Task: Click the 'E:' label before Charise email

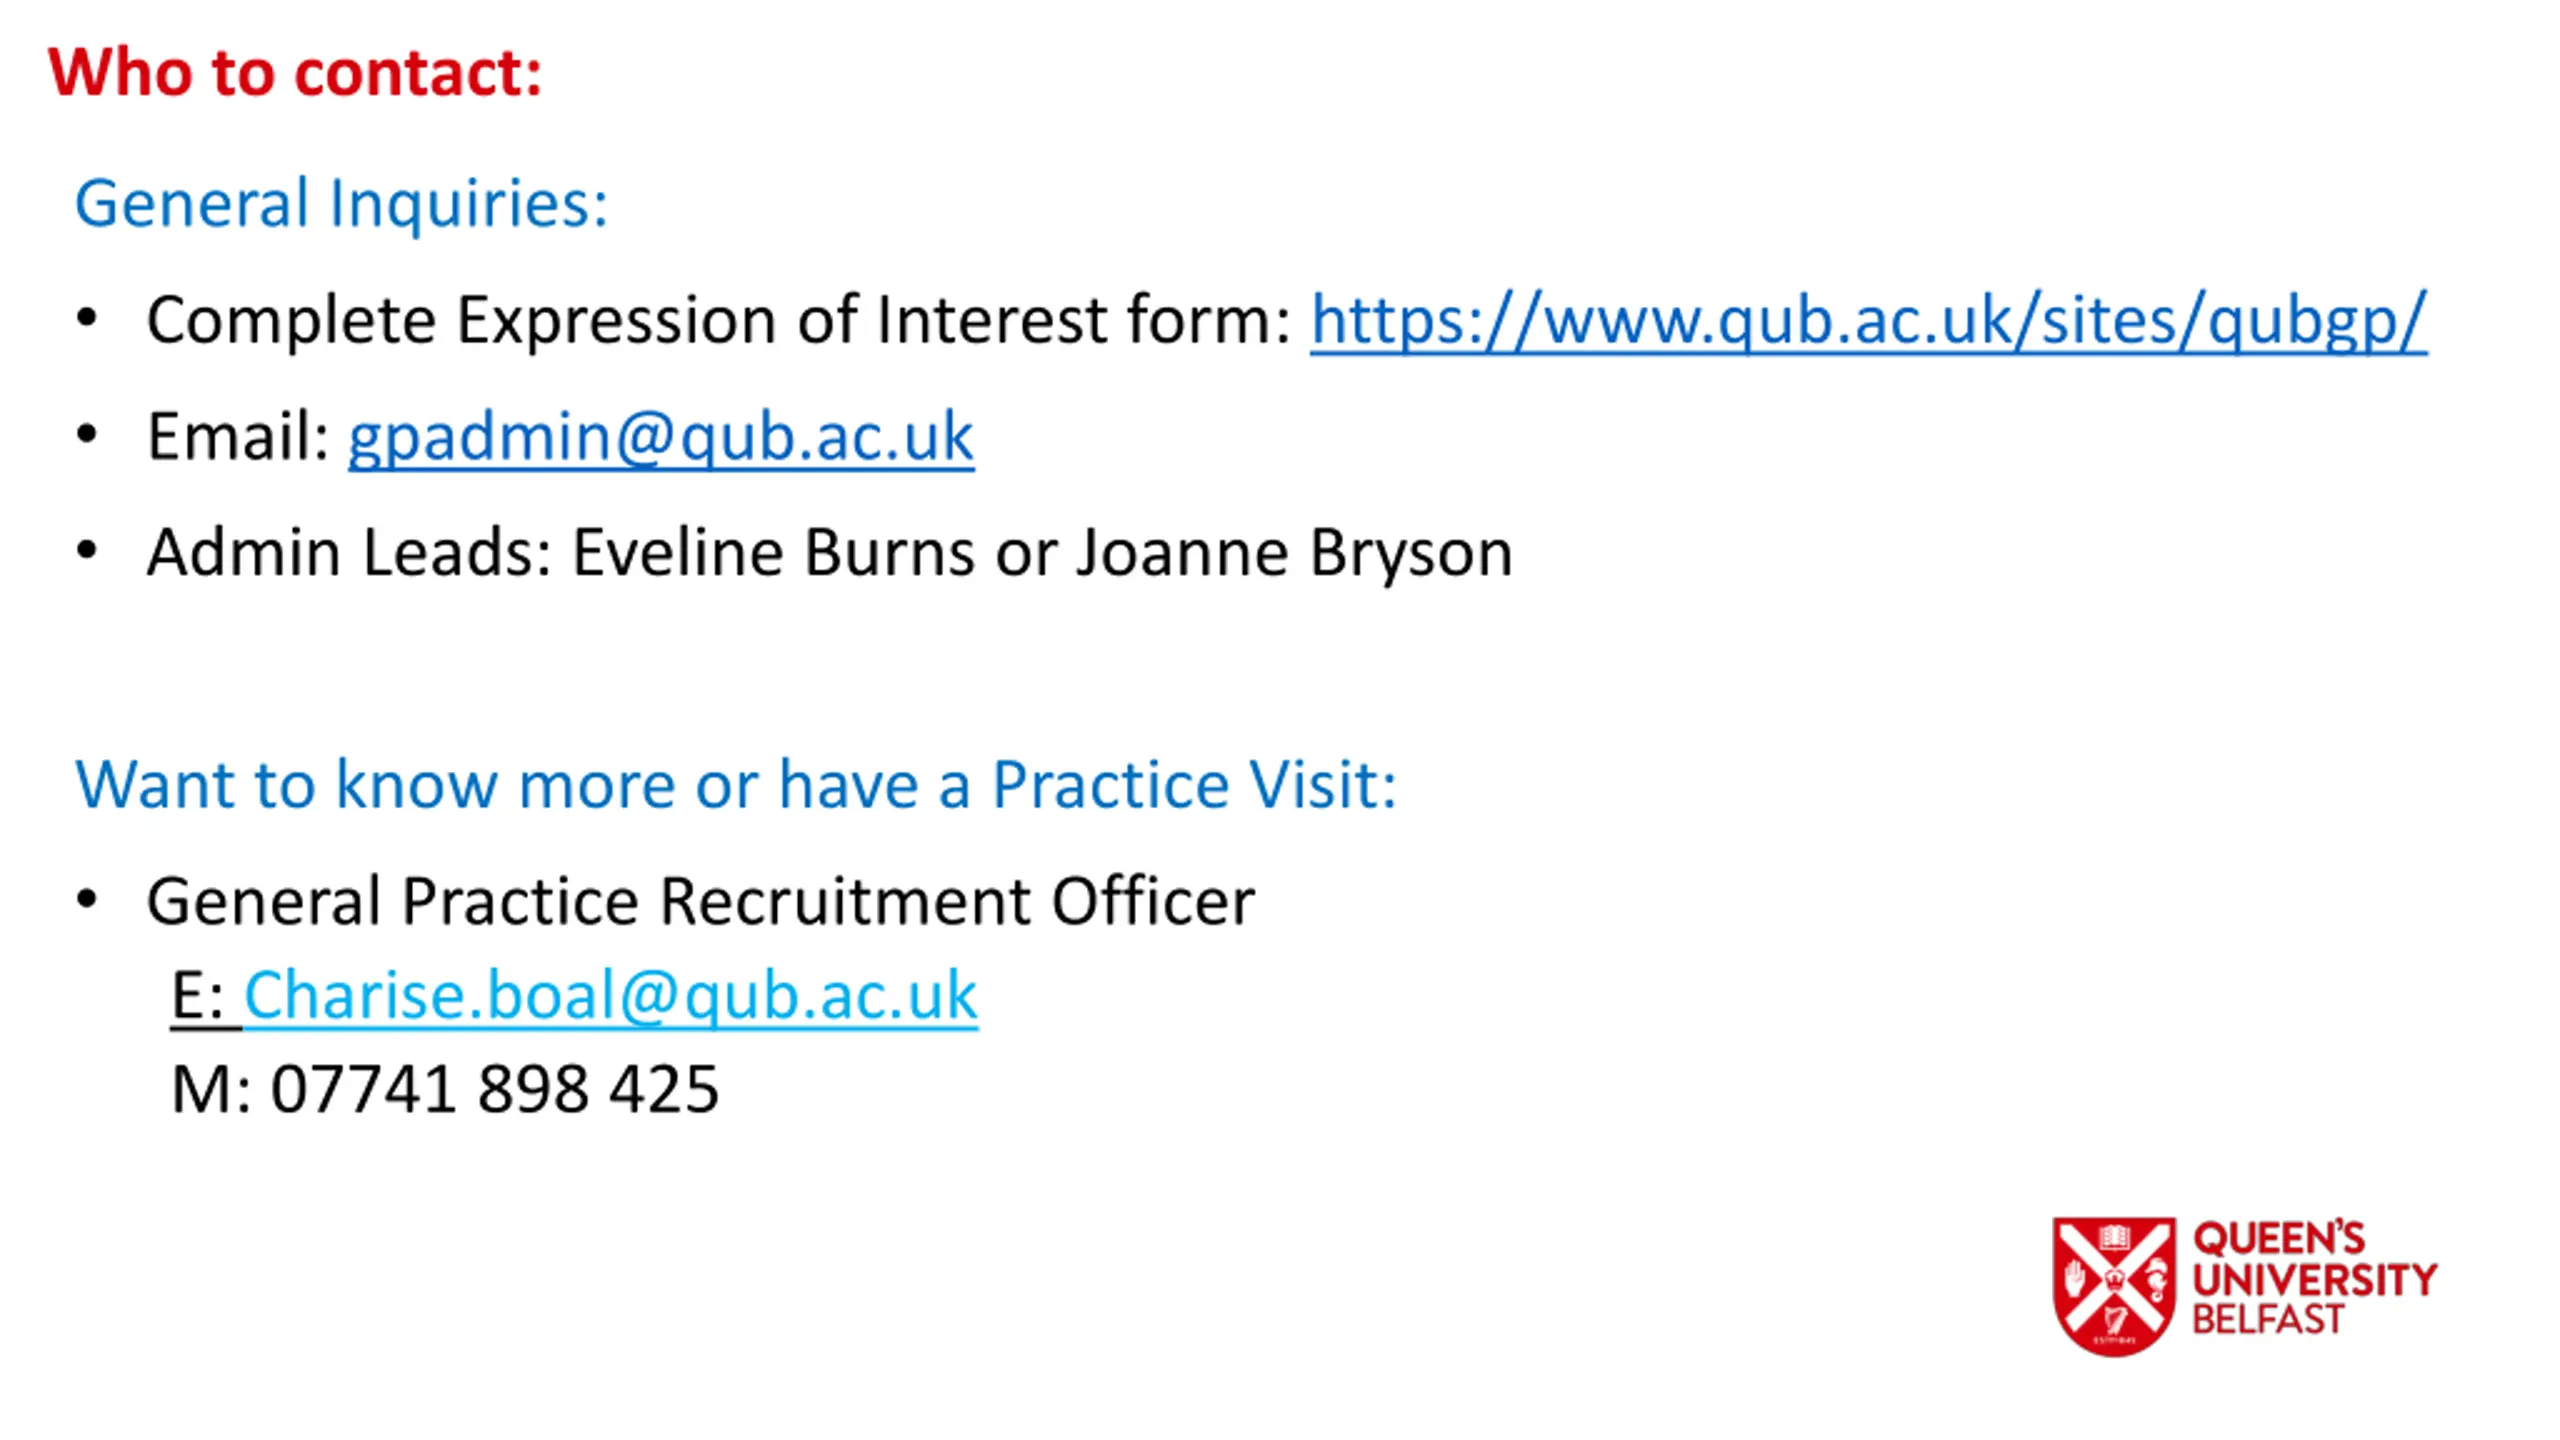Action: point(197,996)
